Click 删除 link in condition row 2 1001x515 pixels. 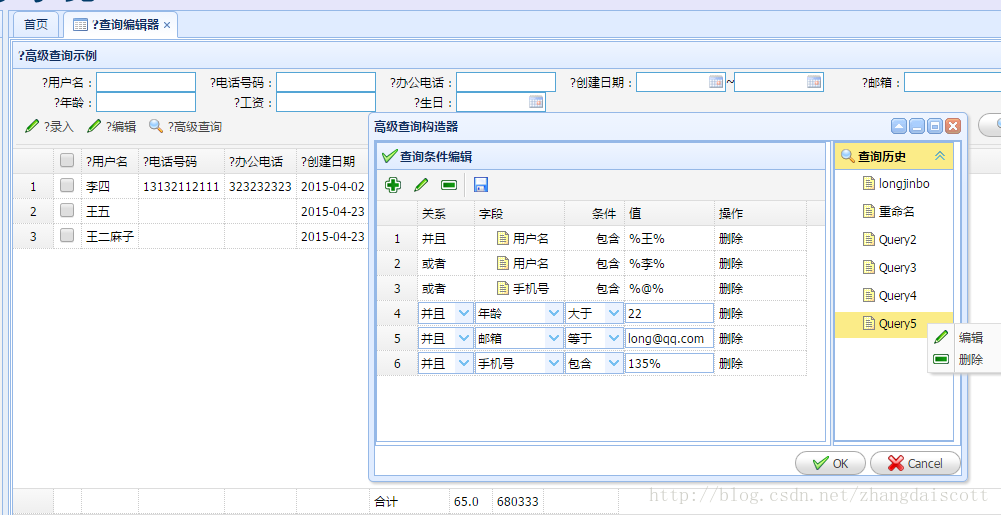(730, 264)
